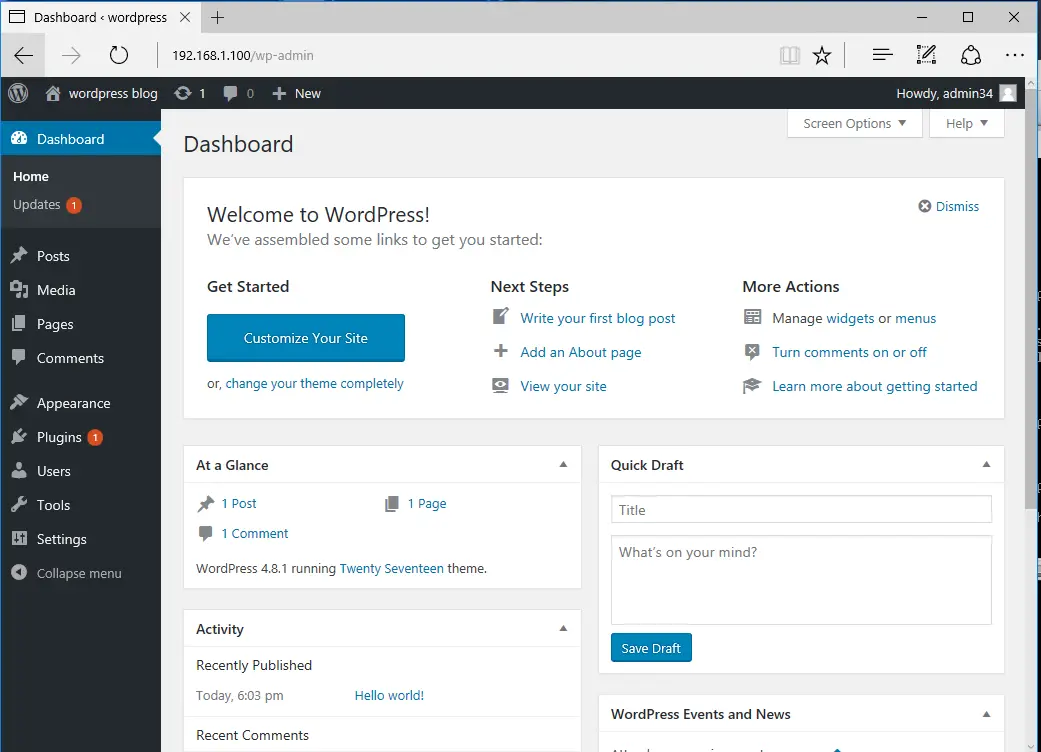1041x752 pixels.
Task: Open the widgets link under More Actions
Action: [850, 318]
